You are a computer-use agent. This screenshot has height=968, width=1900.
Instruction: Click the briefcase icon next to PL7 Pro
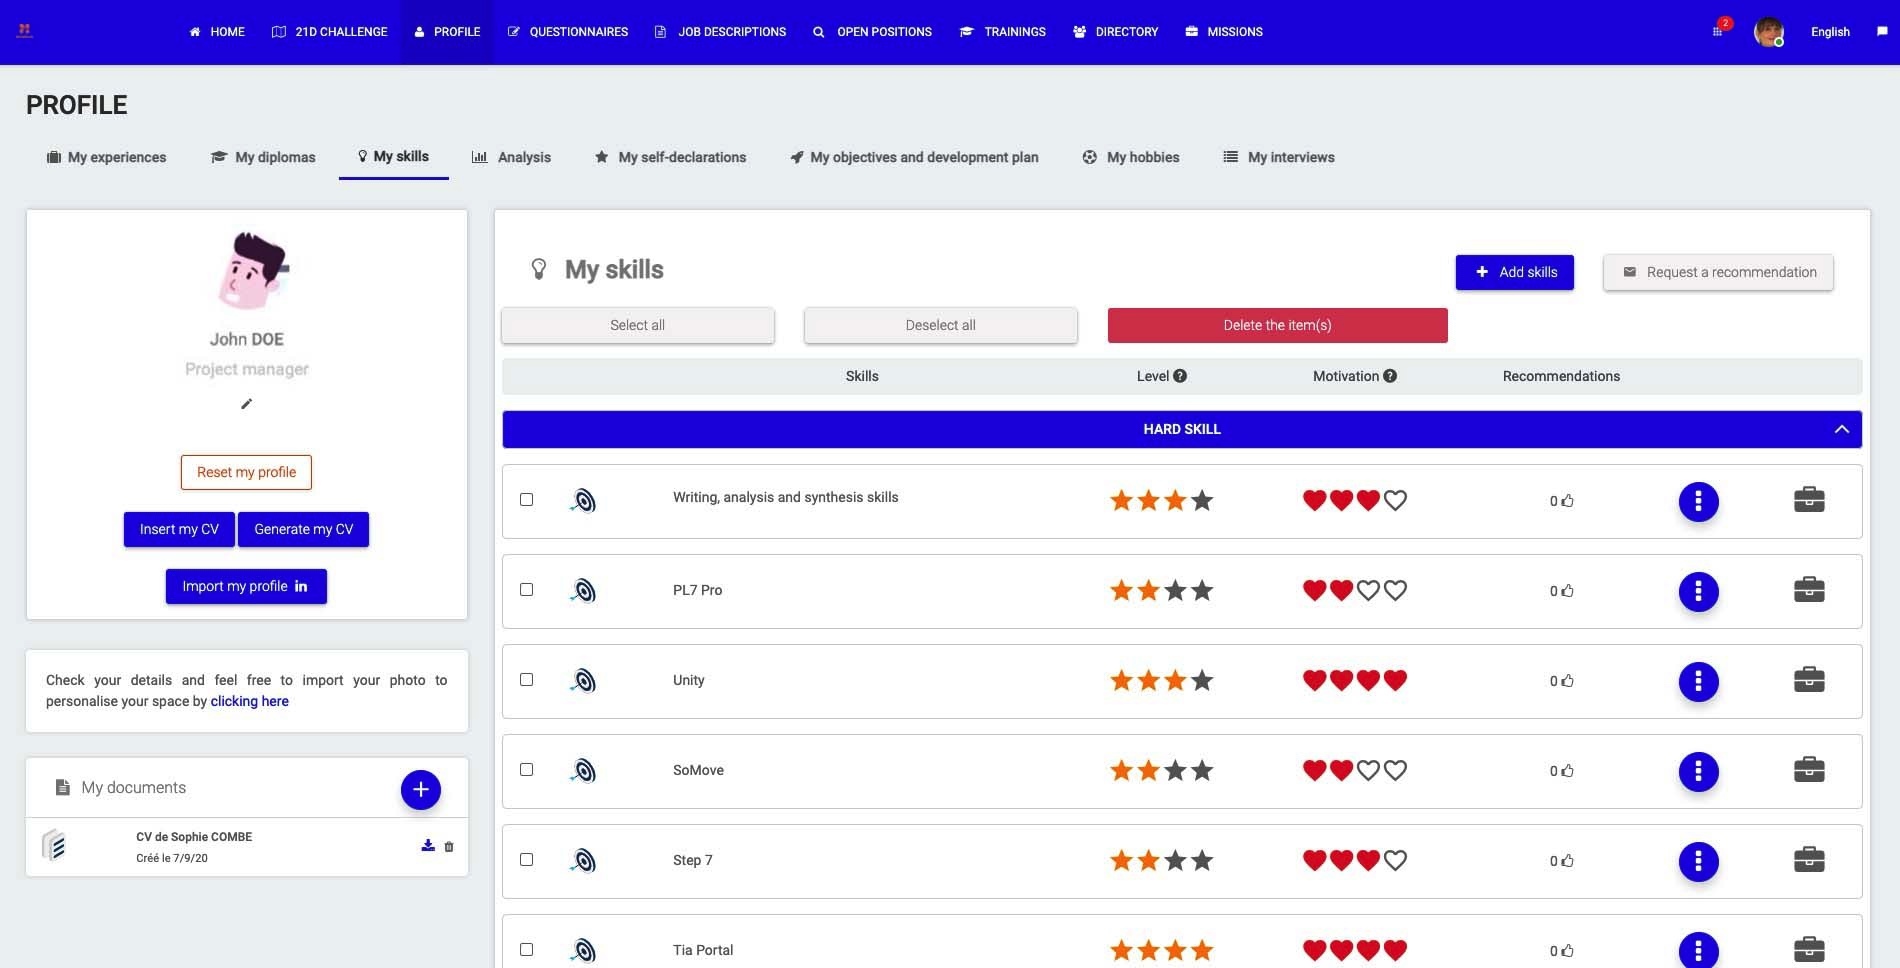click(1808, 590)
